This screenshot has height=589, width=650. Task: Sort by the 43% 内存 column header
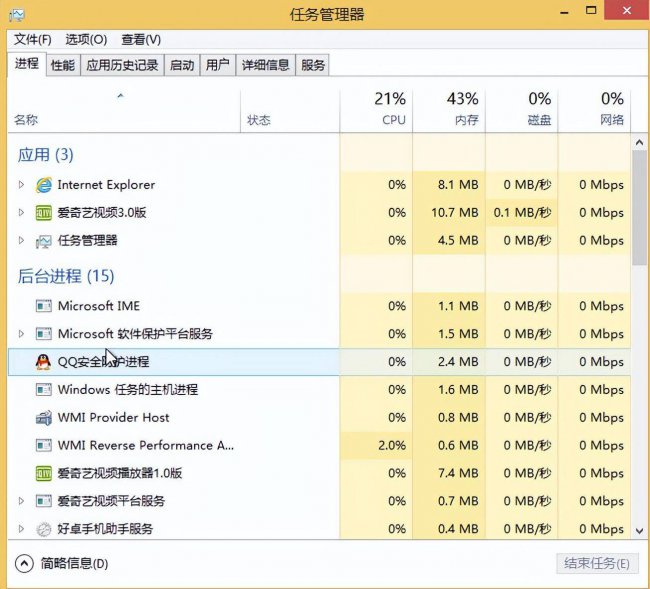pos(449,111)
